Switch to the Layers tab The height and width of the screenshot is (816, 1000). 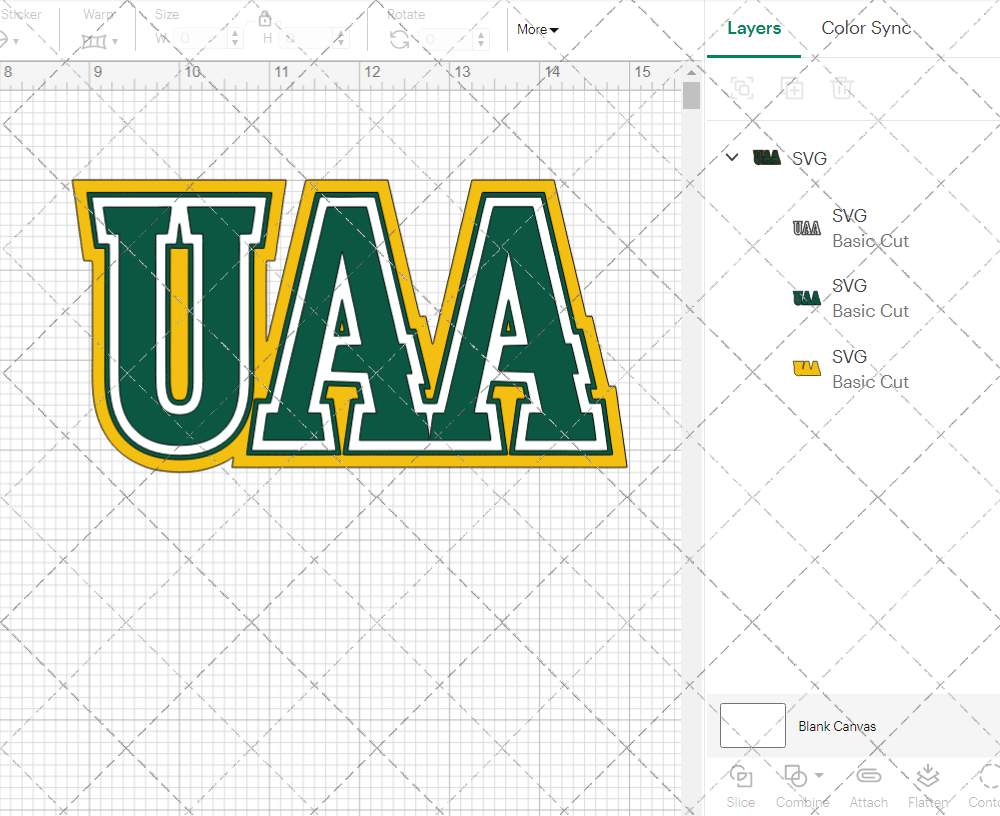point(754,29)
